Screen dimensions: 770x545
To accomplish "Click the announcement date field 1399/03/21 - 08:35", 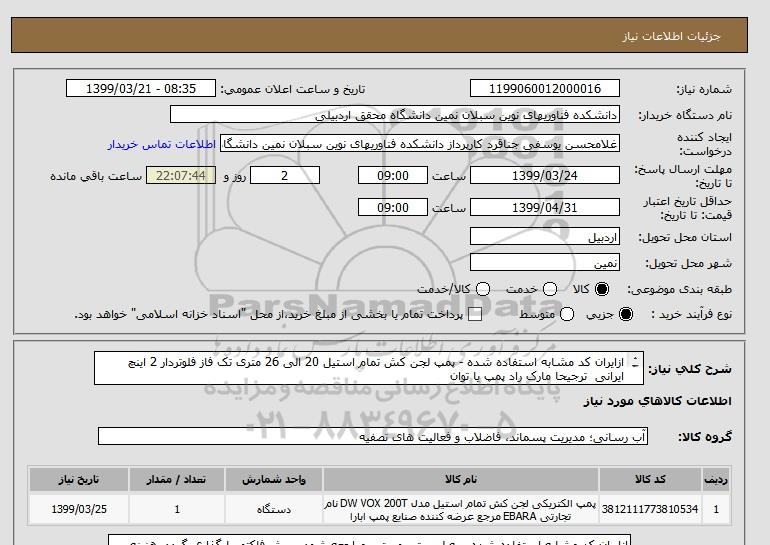I will [141, 88].
